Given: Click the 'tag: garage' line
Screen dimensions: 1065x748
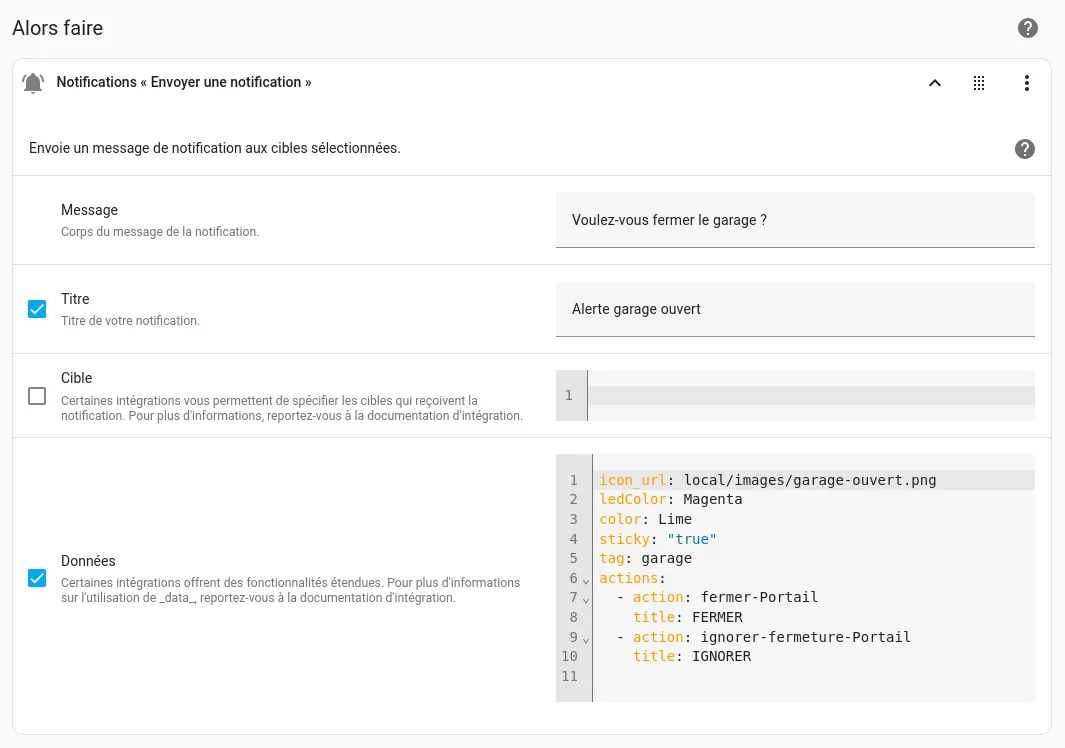Looking at the screenshot, I should 645,558.
